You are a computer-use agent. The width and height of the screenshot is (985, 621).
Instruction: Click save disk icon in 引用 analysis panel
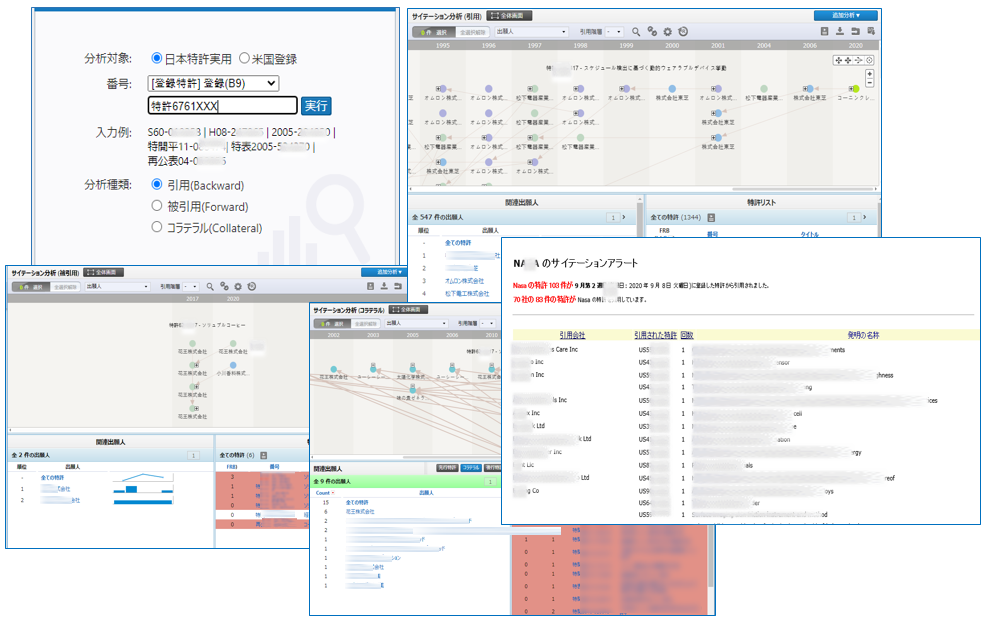(825, 32)
